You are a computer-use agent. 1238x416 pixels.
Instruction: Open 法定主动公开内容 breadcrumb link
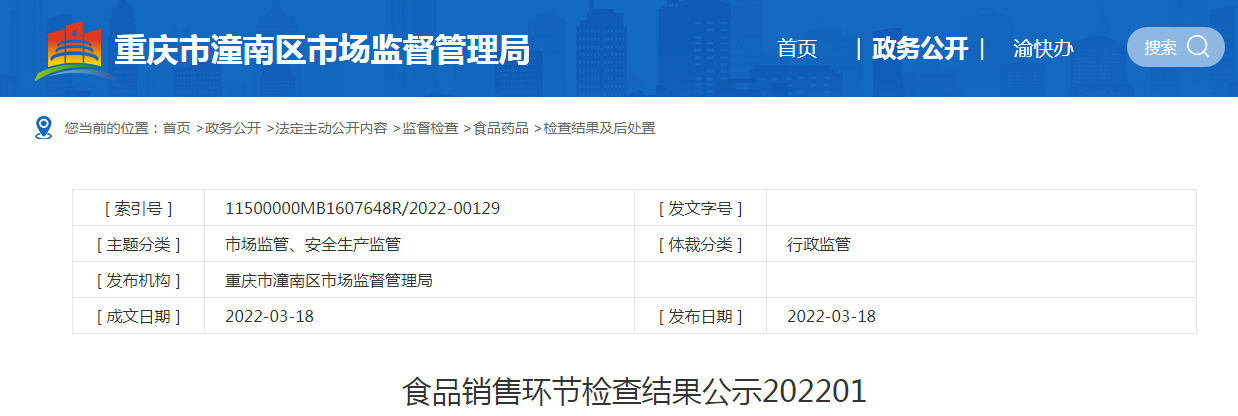pyautogui.click(x=331, y=128)
